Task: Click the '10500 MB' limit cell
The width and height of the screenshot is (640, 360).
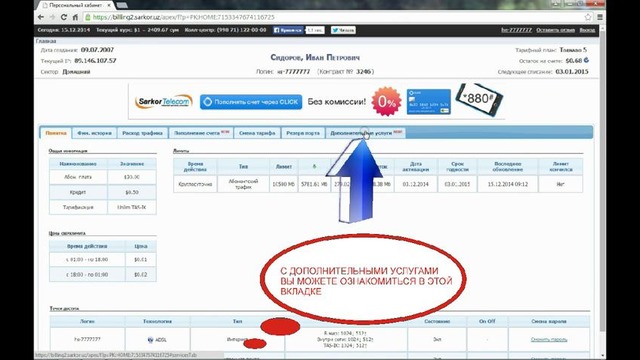Action: point(284,184)
